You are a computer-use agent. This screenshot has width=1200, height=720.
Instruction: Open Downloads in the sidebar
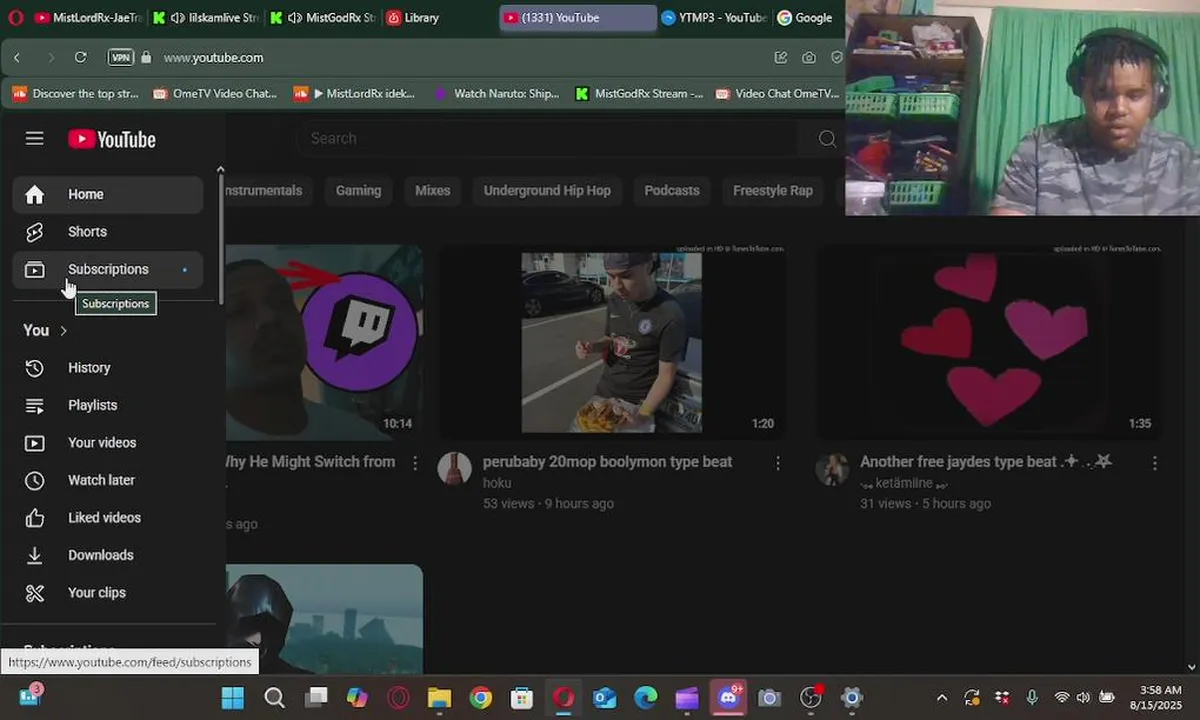(x=108, y=555)
